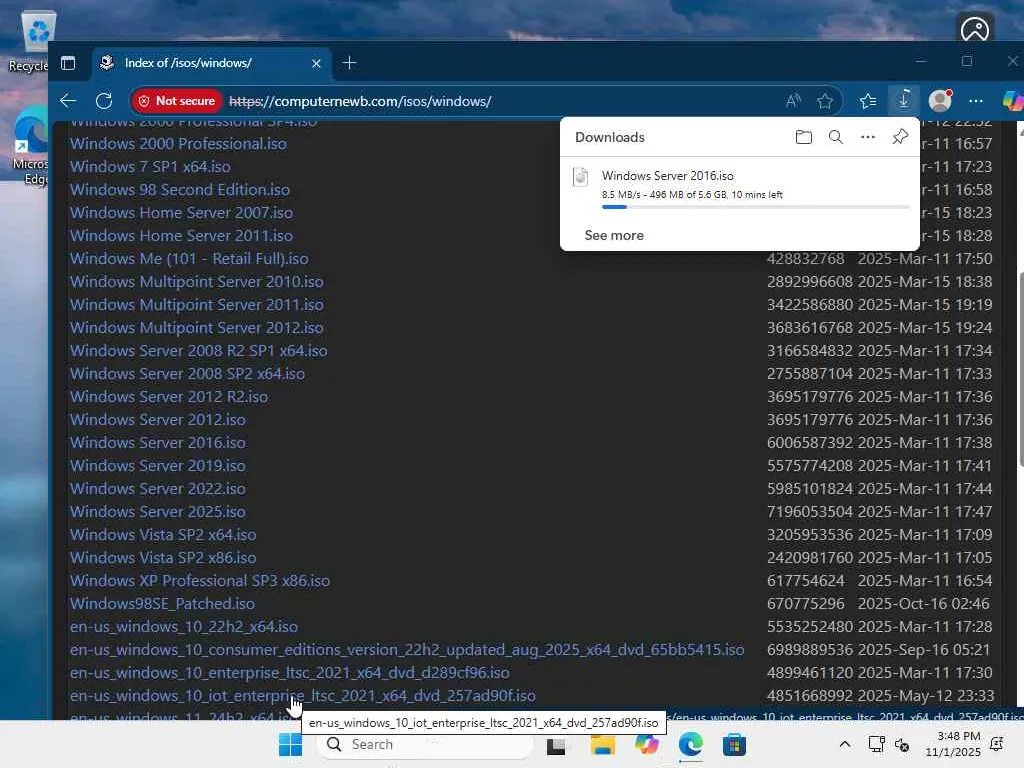
Task: Download Windows Me (101 - Retail Full).iso
Action: [x=189, y=259]
